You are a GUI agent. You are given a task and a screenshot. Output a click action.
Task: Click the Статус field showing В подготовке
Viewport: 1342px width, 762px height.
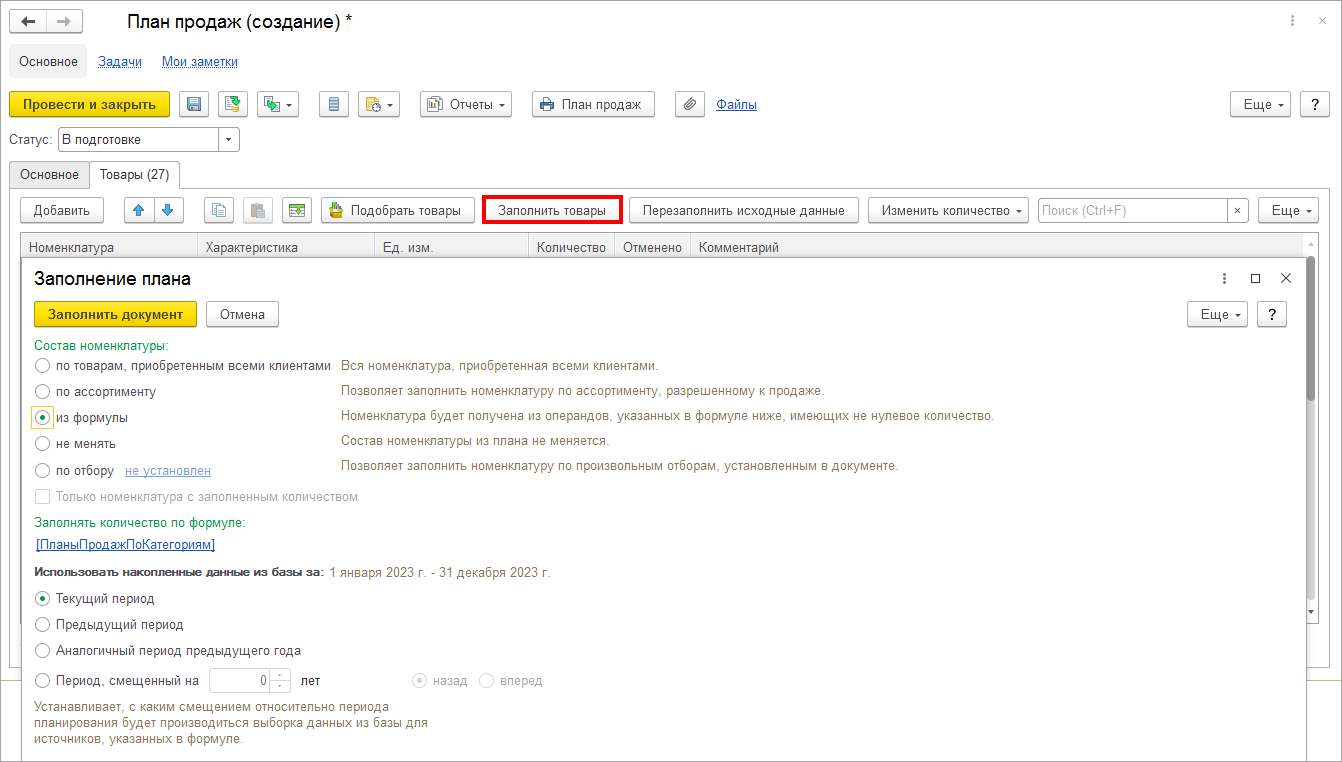click(x=138, y=140)
